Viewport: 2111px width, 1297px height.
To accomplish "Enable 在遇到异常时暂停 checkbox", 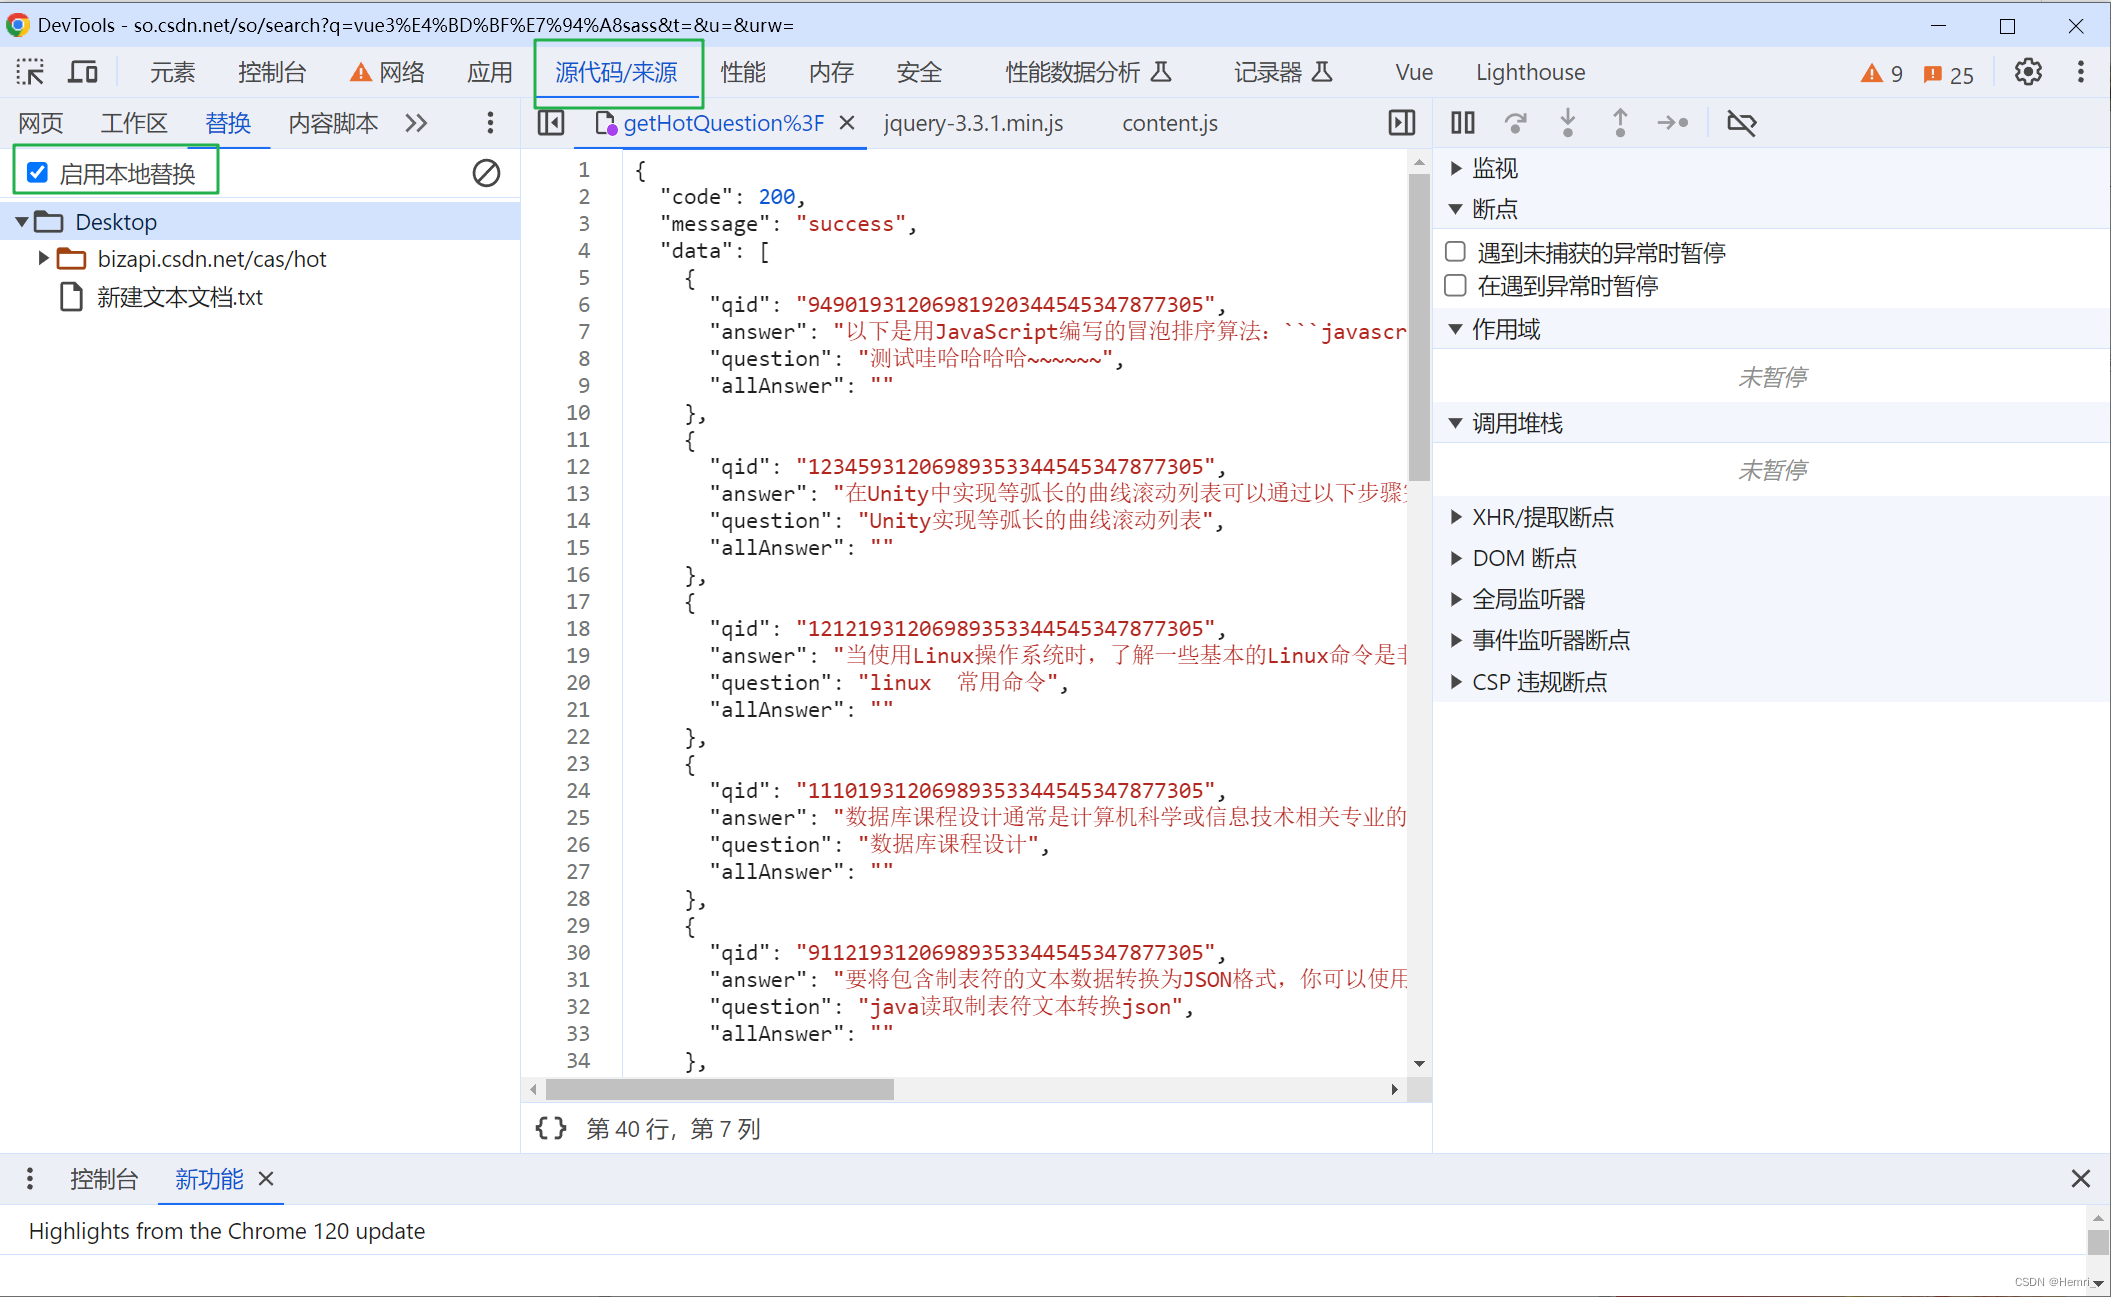I will click(1456, 286).
